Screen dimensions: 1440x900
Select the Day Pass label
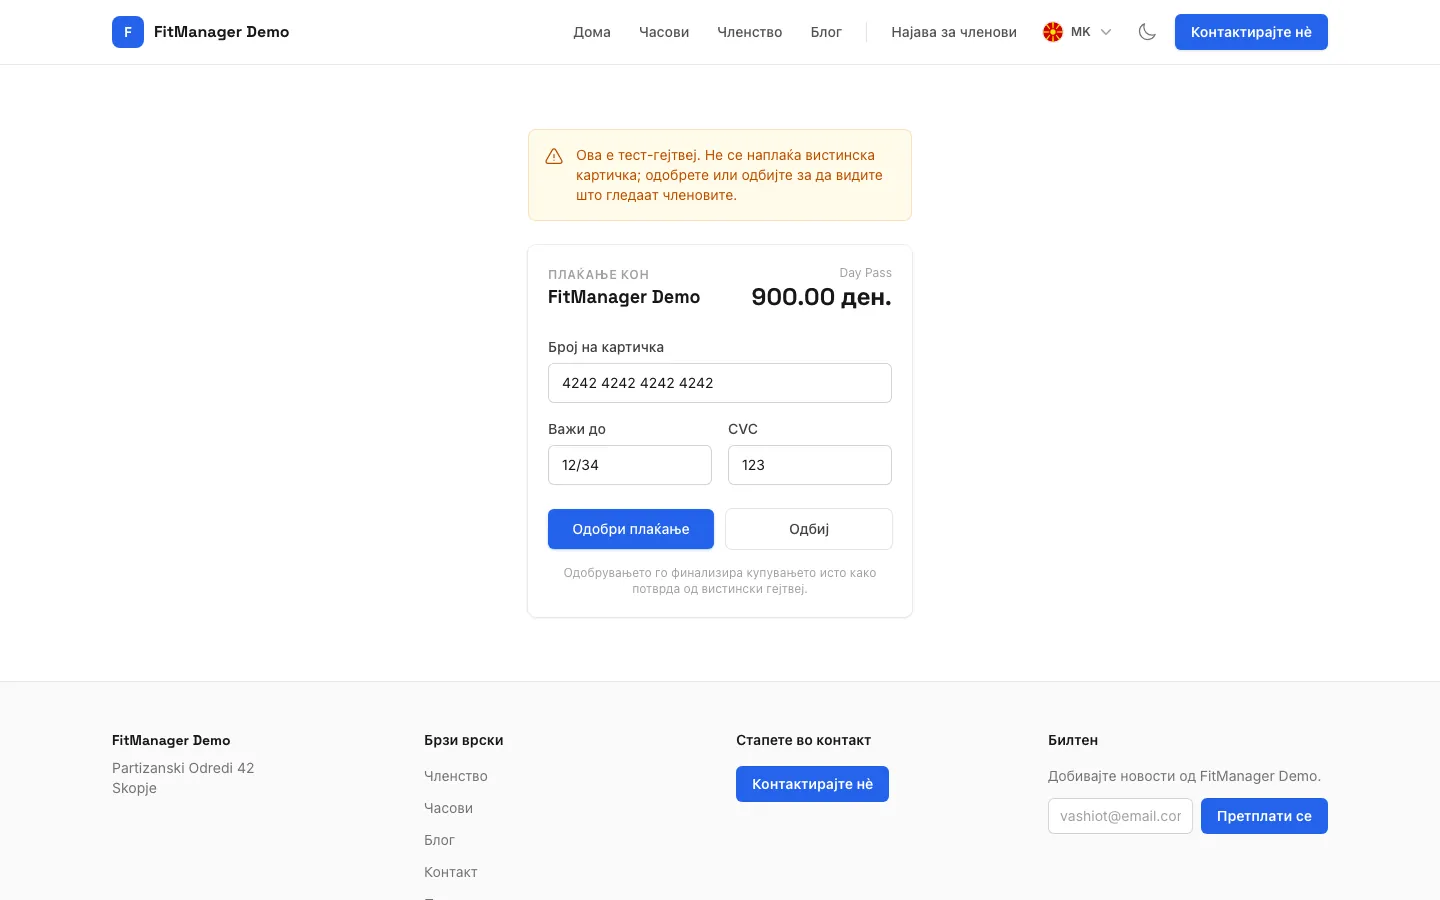click(x=865, y=273)
